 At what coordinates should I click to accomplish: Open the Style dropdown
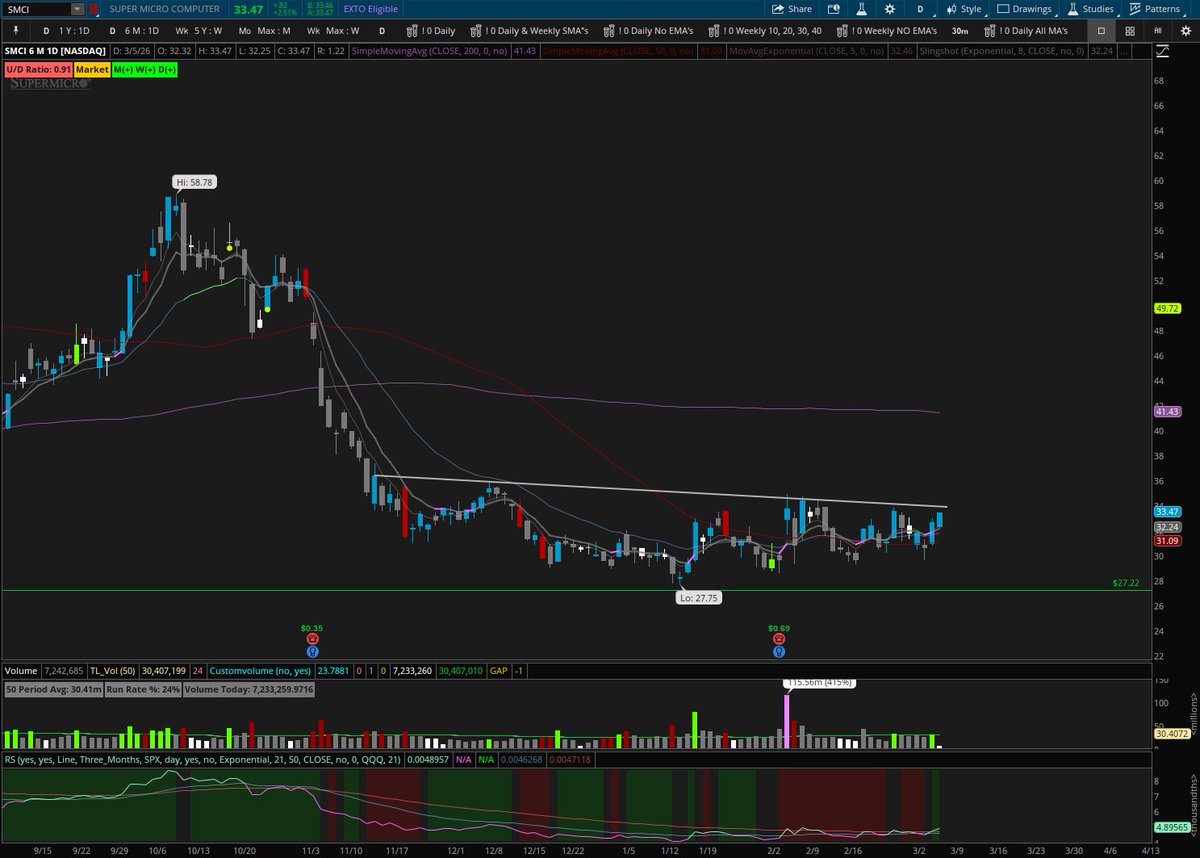point(964,9)
